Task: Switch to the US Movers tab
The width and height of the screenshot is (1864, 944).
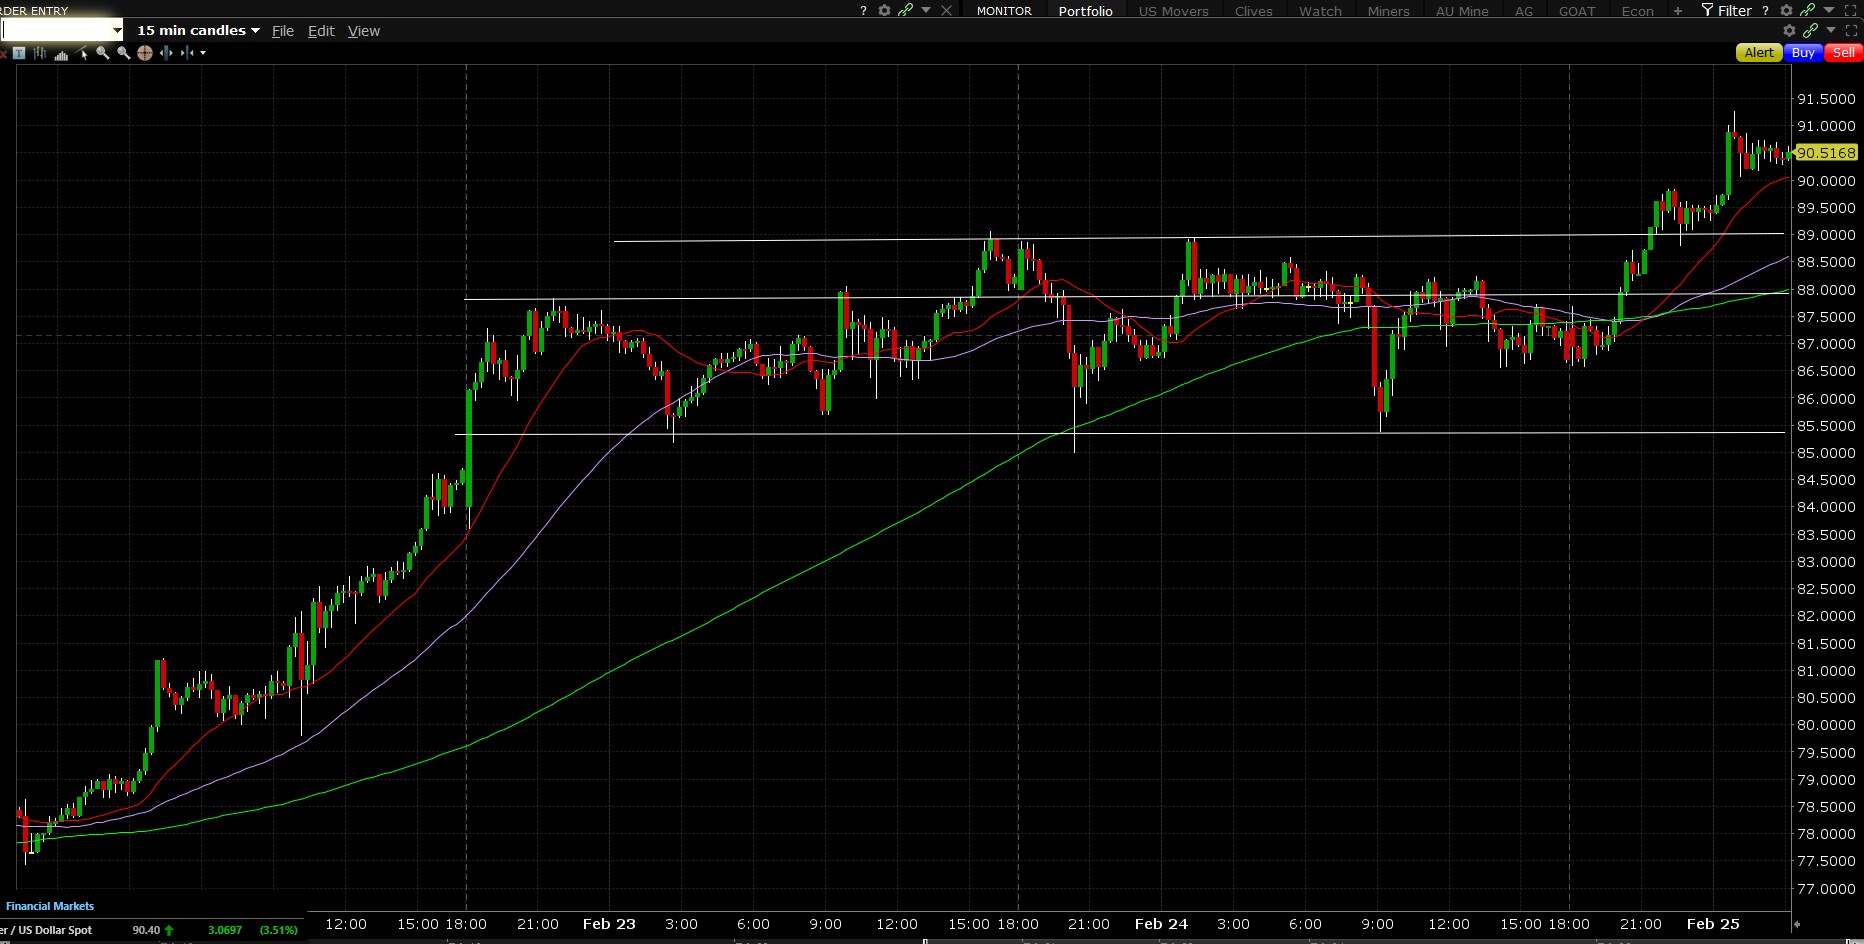Action: pyautogui.click(x=1173, y=11)
